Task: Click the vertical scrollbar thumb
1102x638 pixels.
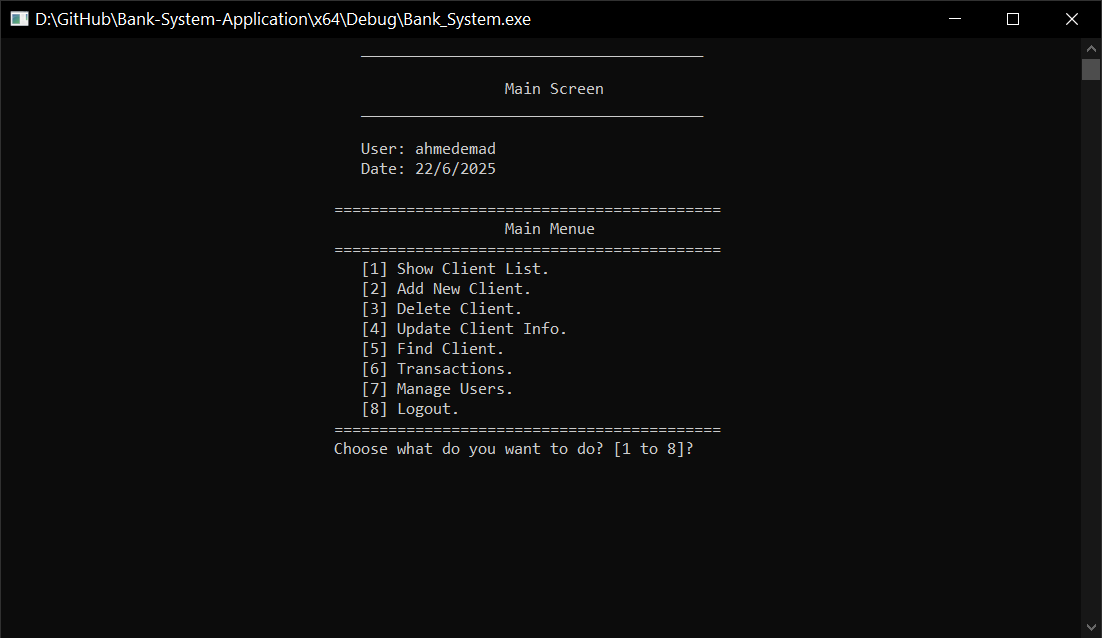Action: tap(1091, 69)
